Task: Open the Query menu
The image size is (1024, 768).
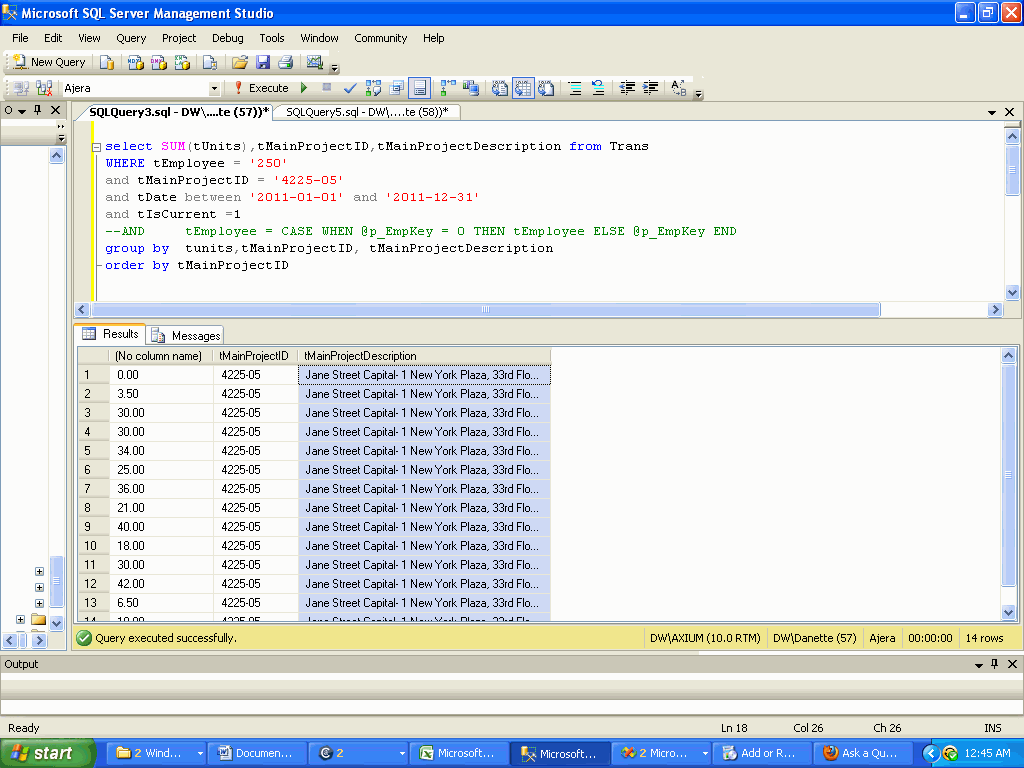Action: point(130,38)
